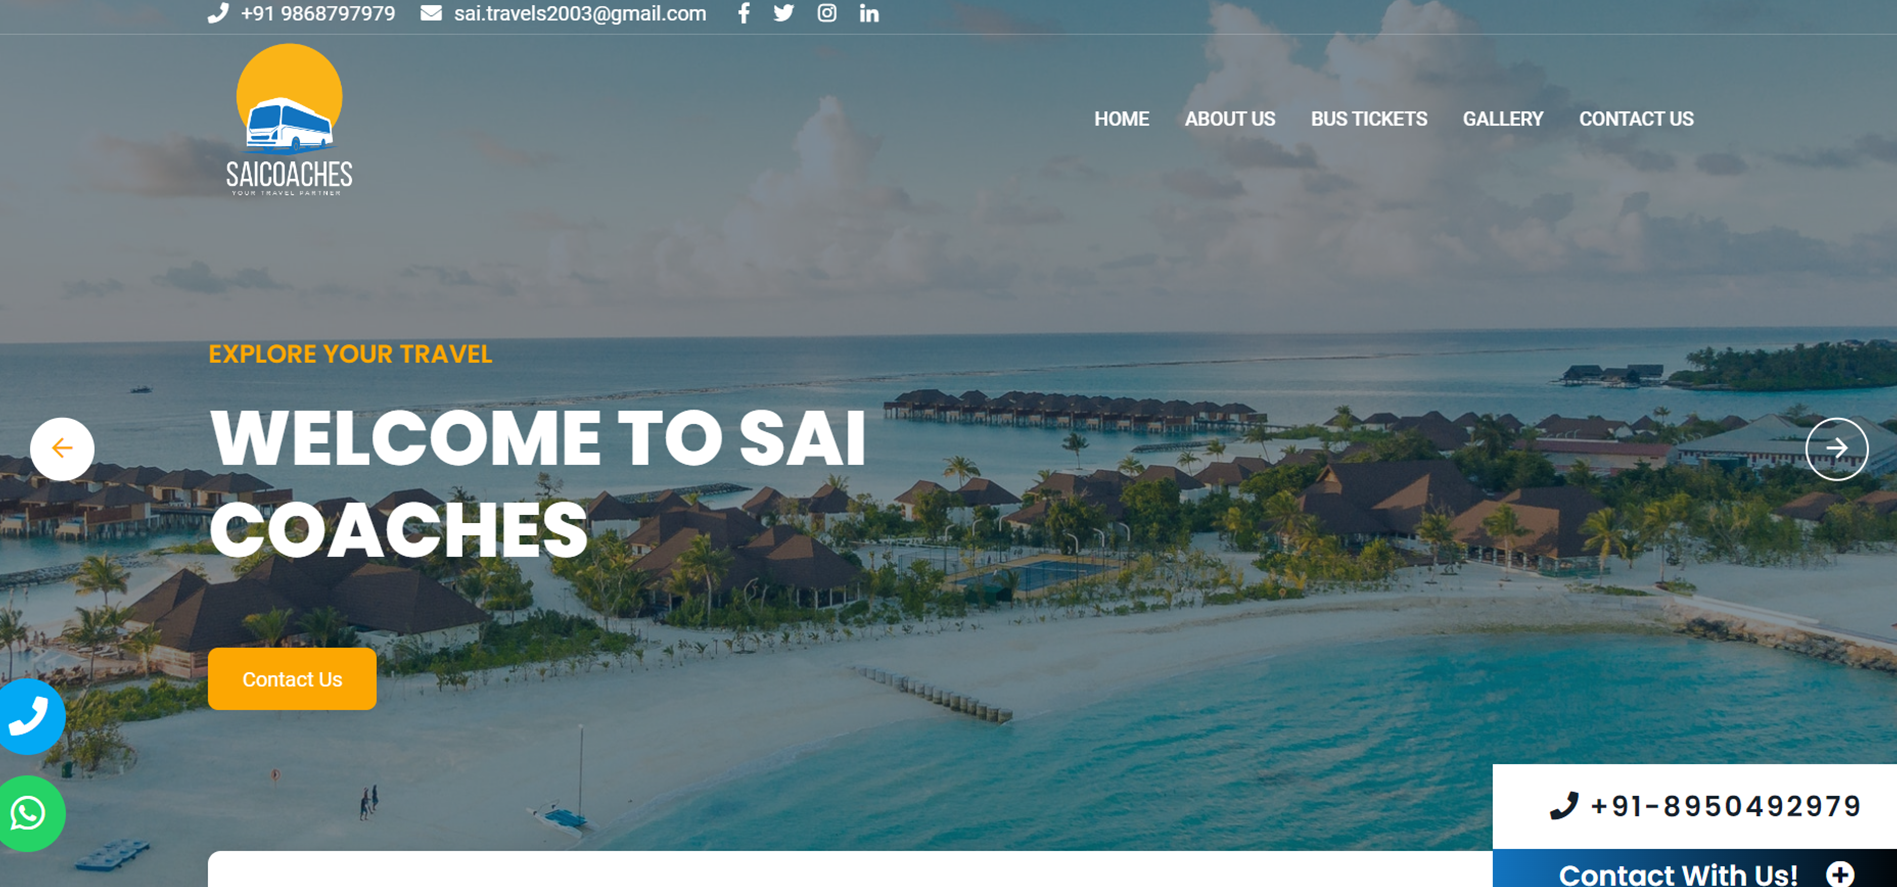This screenshot has height=887, width=1897.
Task: Select CONTACT US in navigation
Action: click(x=1636, y=119)
